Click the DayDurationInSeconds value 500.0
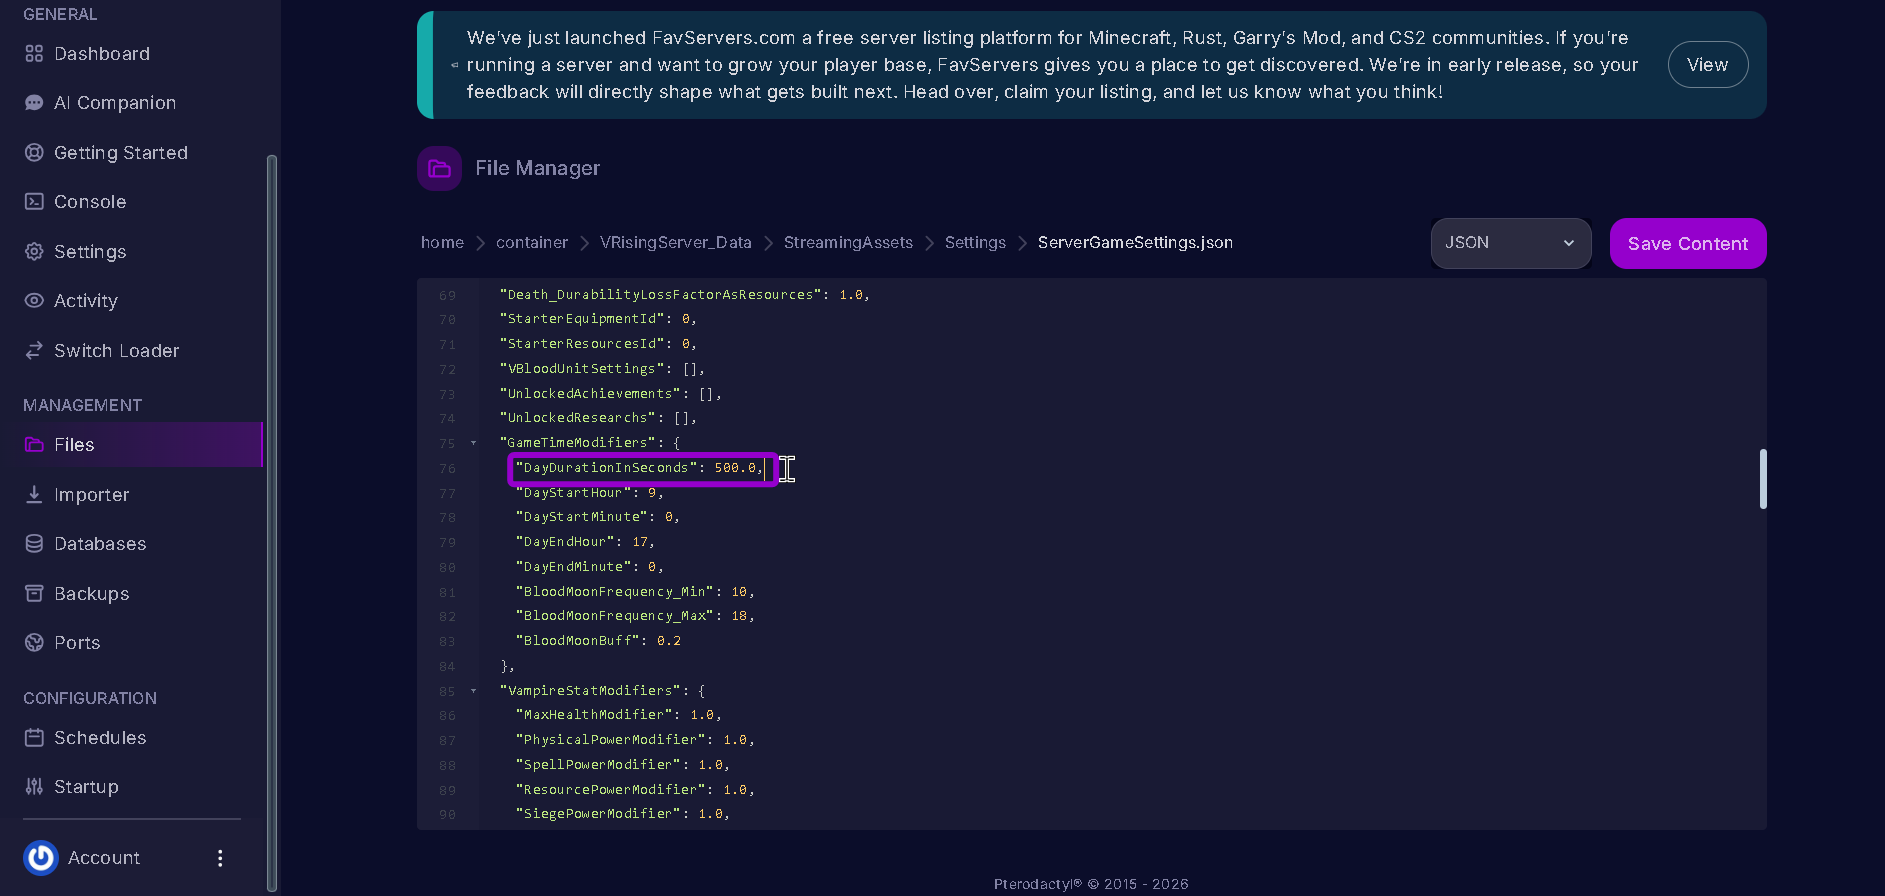Viewport: 1885px width, 896px height. [735, 468]
